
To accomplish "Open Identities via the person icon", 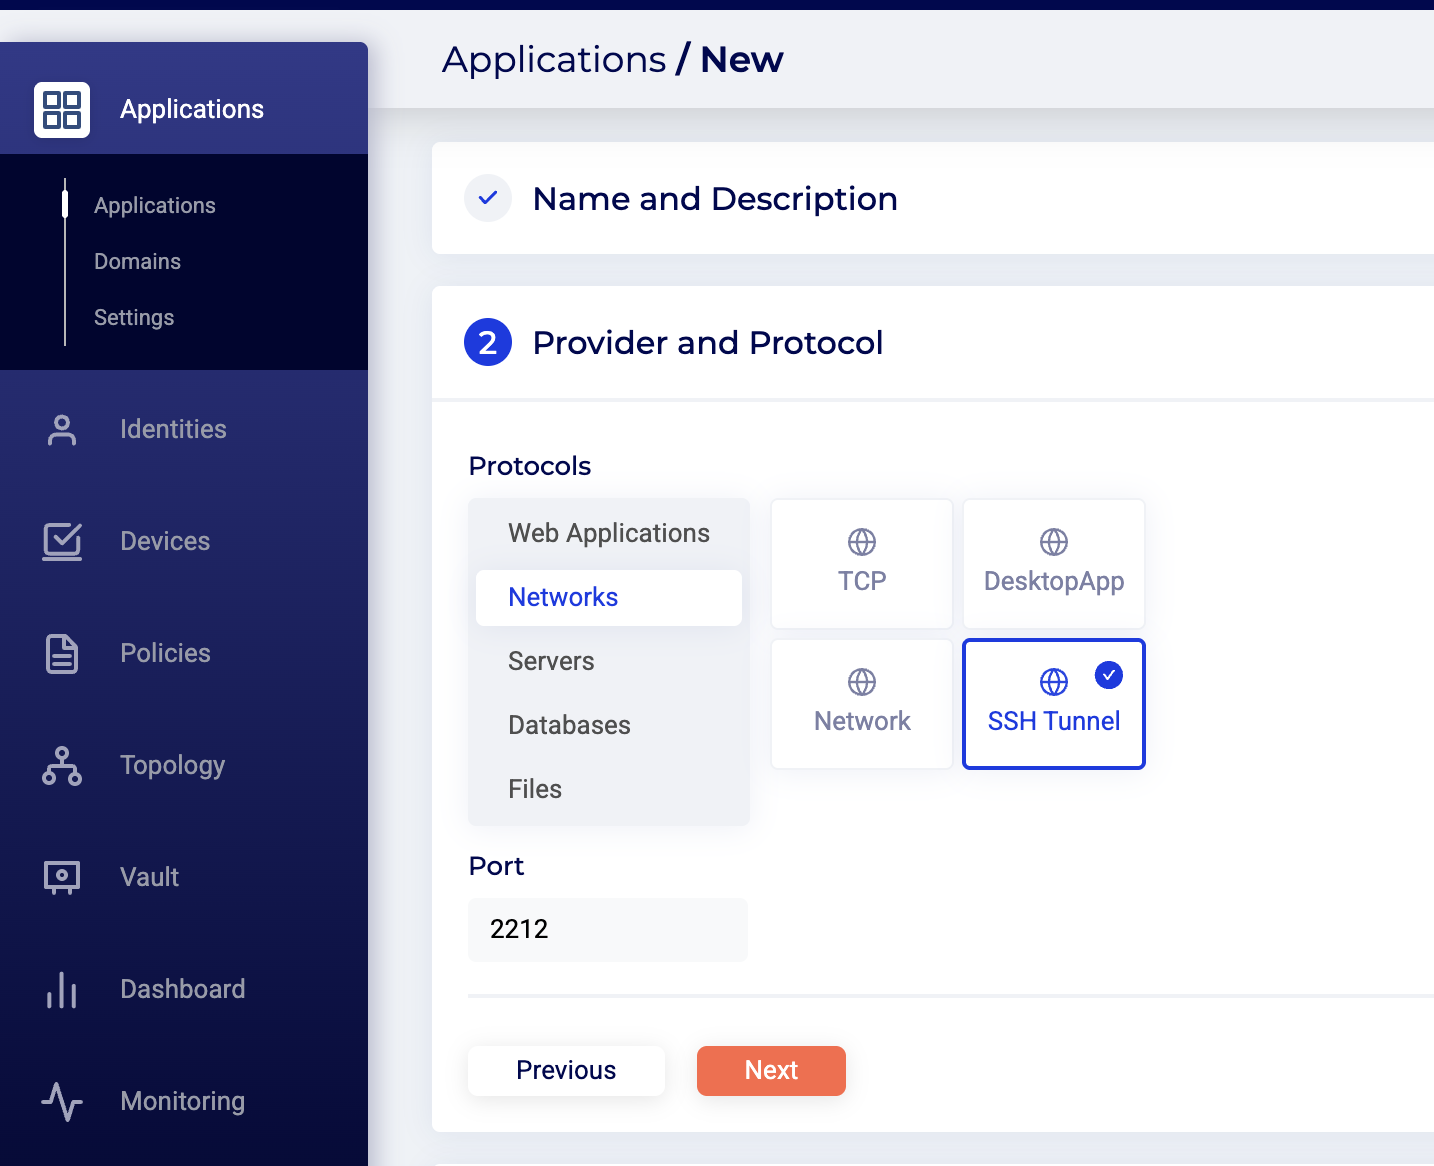I will (62, 430).
